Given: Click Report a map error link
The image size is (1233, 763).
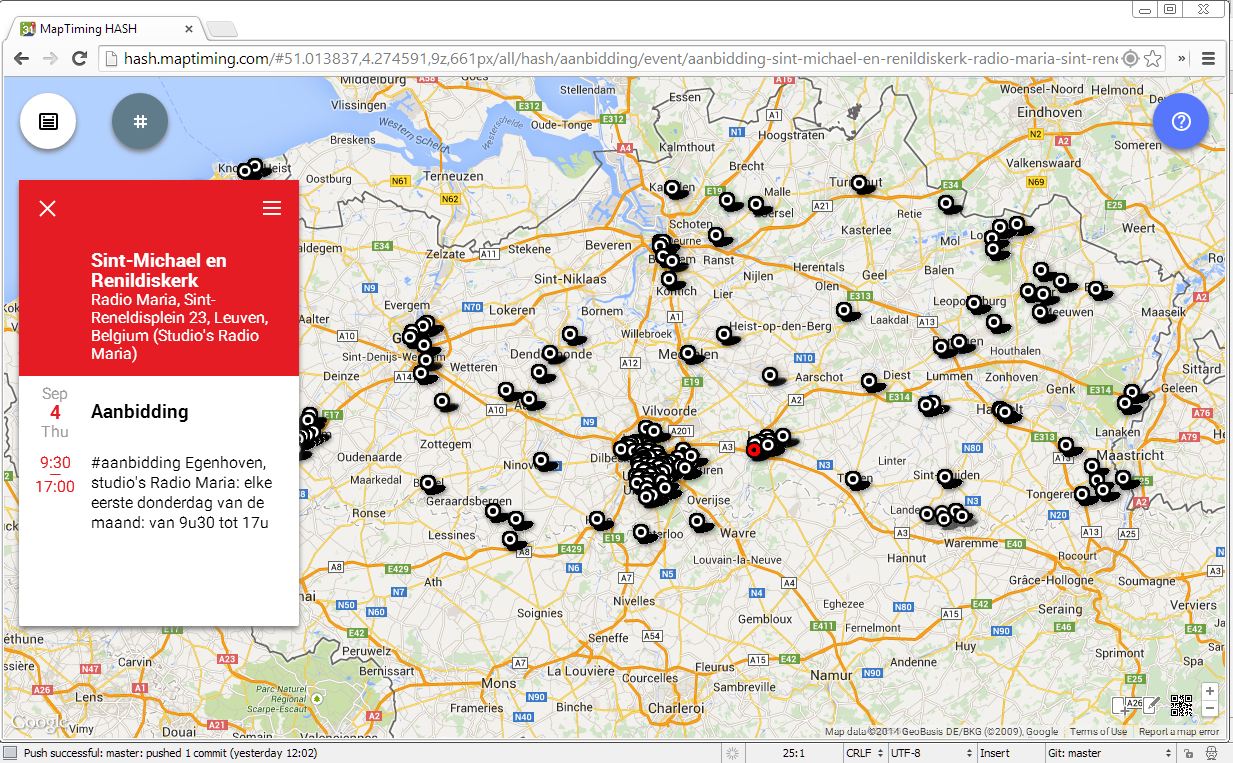Looking at the screenshot, I should 1179,731.
